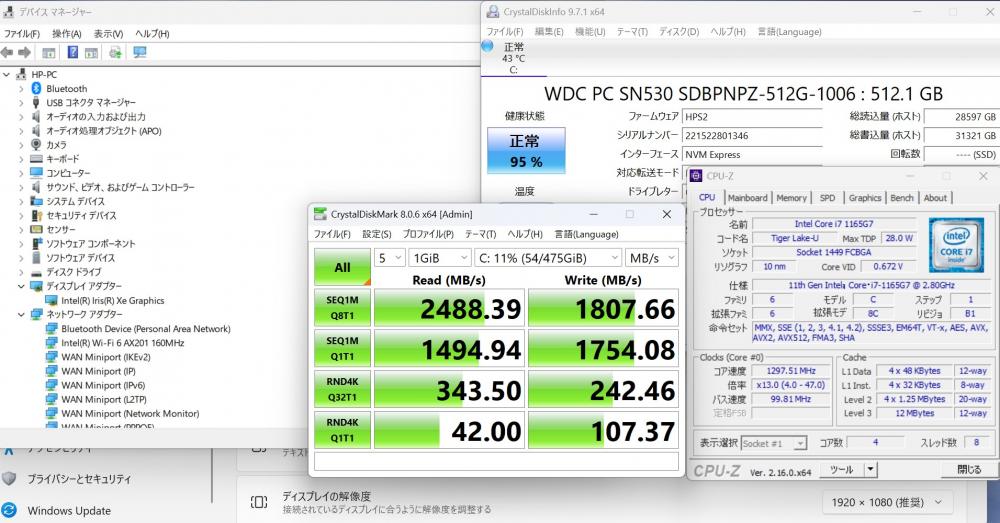Select WAN Miniport (IKEv2) in network adapters
Viewport: 1000px width, 523px height.
(106, 357)
